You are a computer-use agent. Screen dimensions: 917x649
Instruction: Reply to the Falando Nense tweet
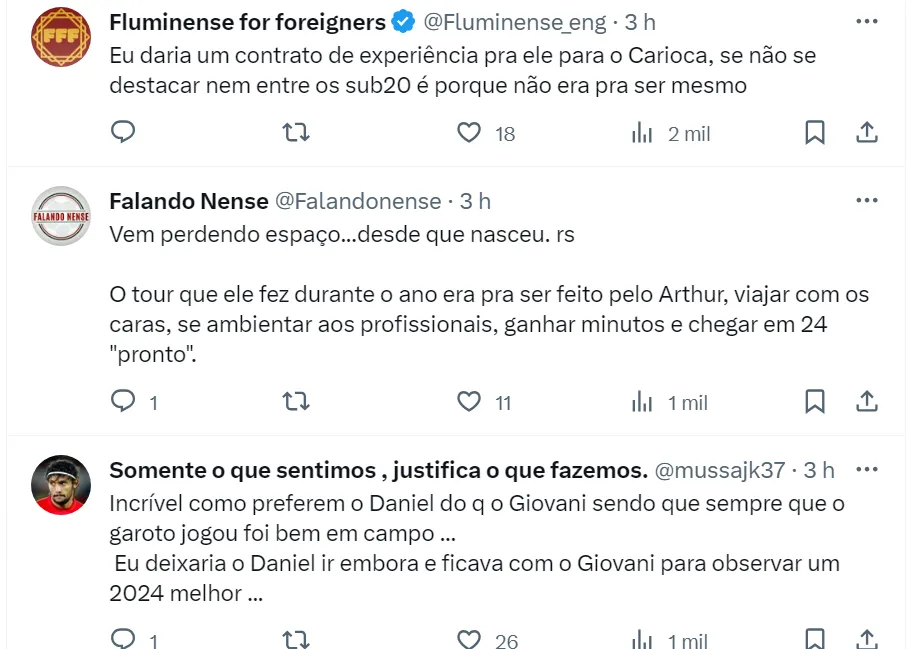(x=123, y=401)
